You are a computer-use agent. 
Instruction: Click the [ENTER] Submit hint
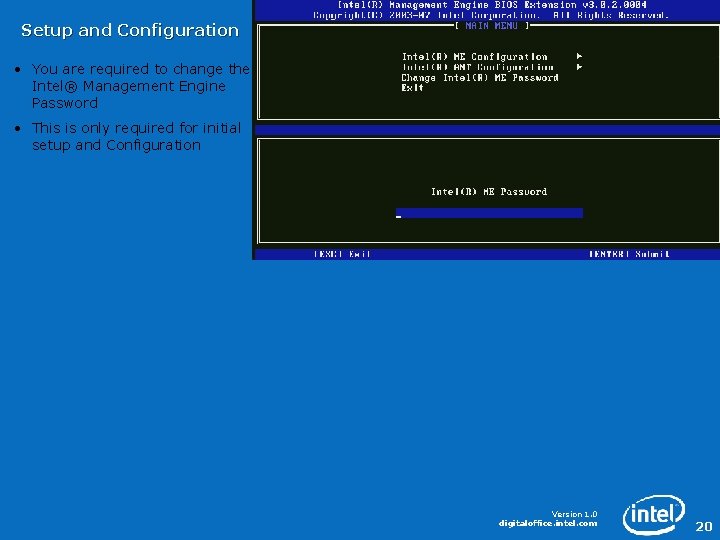629,254
